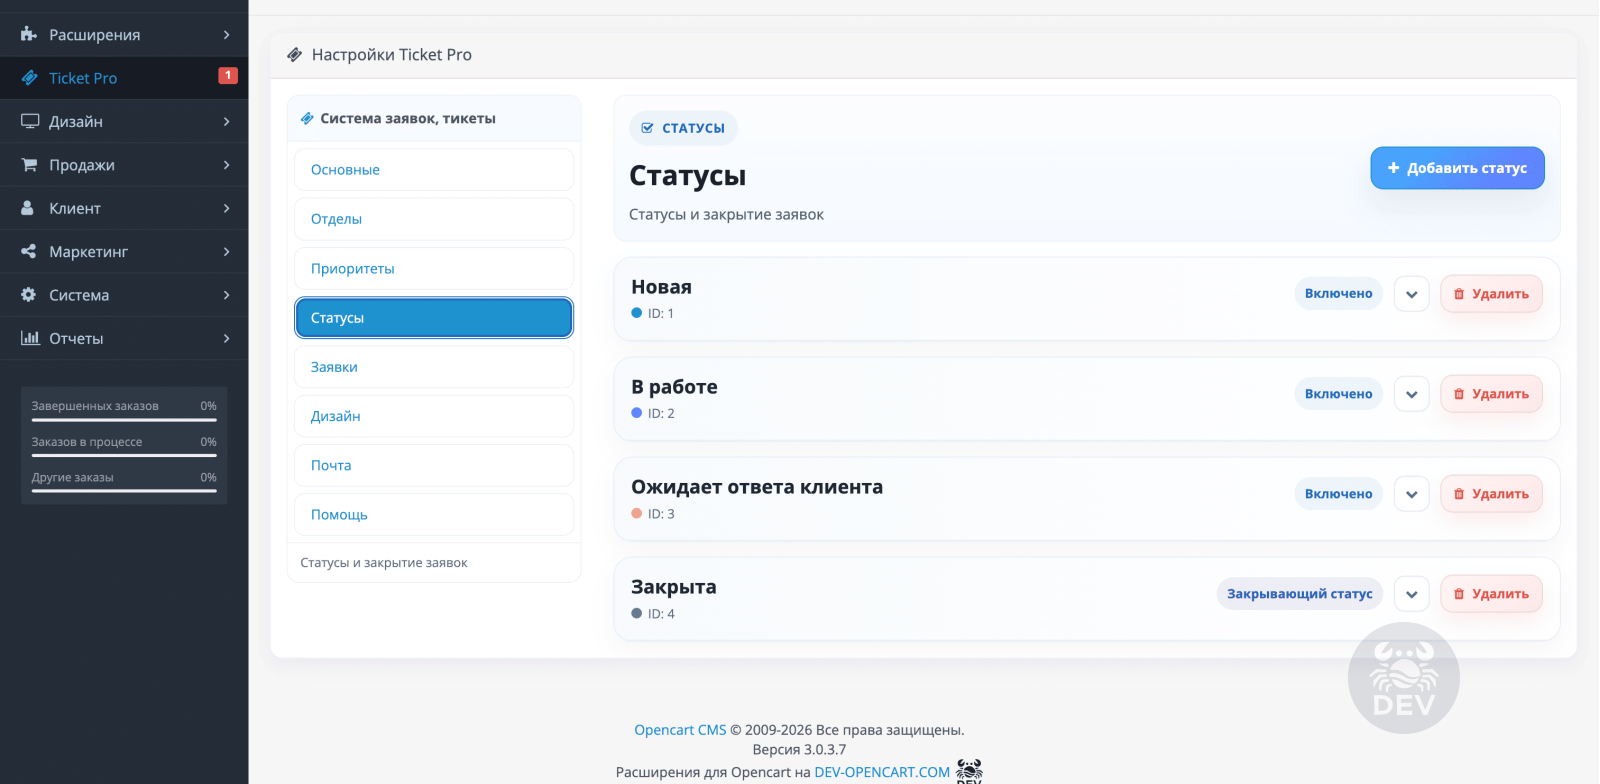Image resolution: width=1600 pixels, height=784 pixels.
Task: Click Статусы и закрытие заявок sidebar caption
Action: point(384,563)
